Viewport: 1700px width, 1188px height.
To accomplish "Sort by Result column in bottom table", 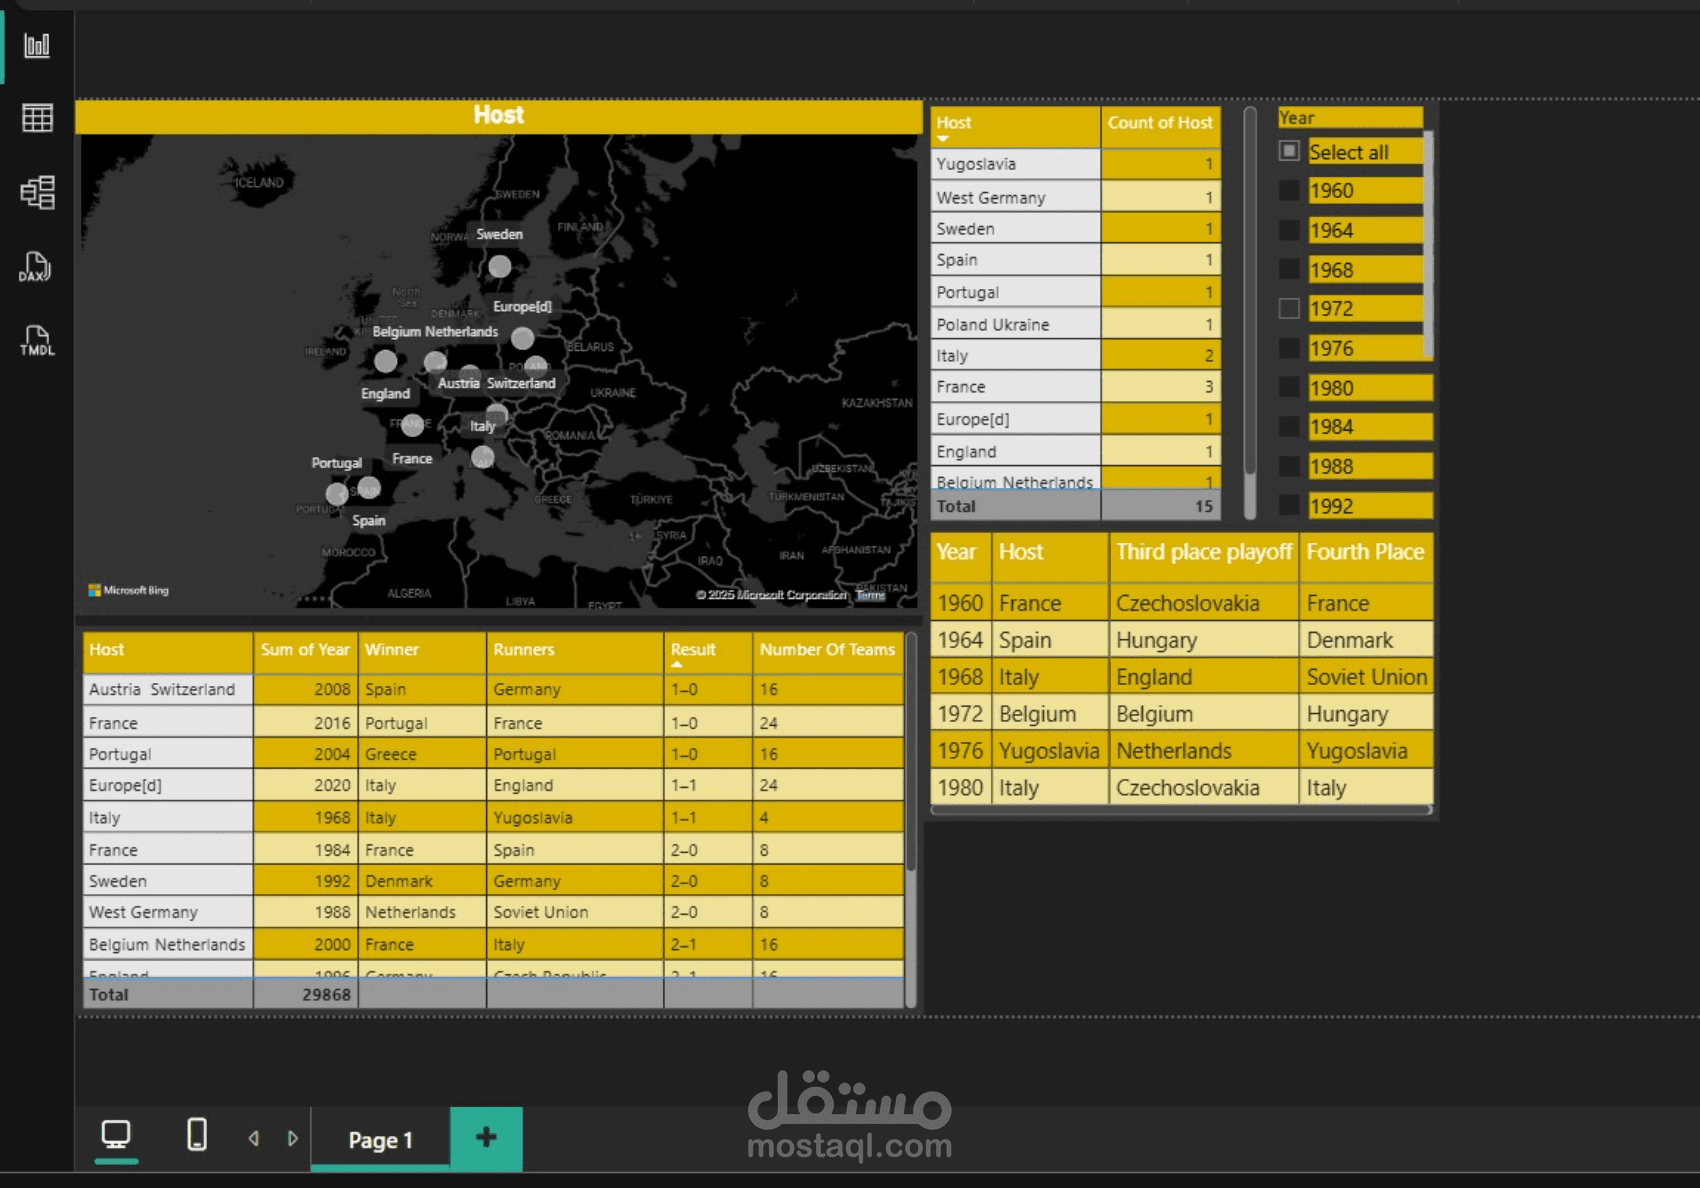I will [707, 651].
